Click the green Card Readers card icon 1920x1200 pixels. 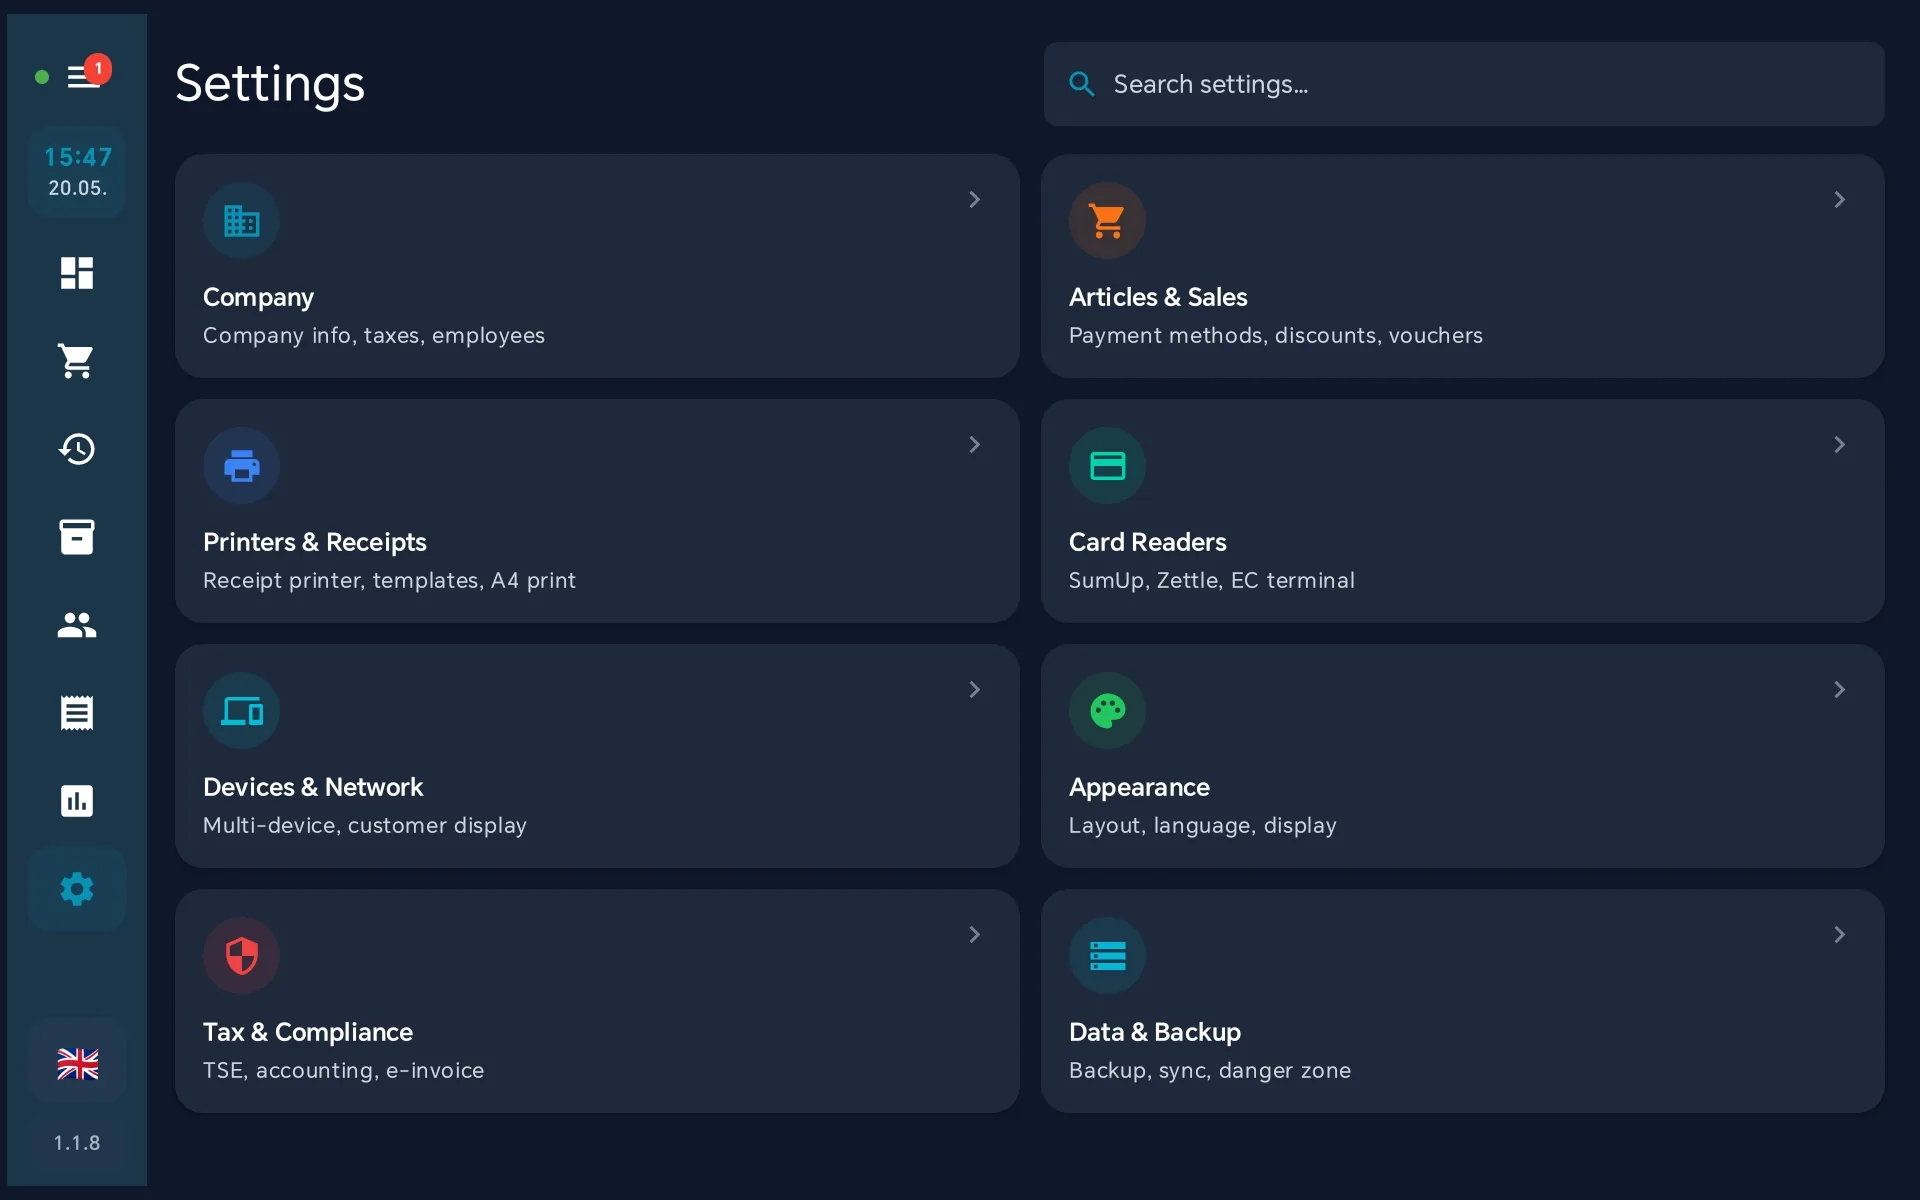click(1107, 465)
